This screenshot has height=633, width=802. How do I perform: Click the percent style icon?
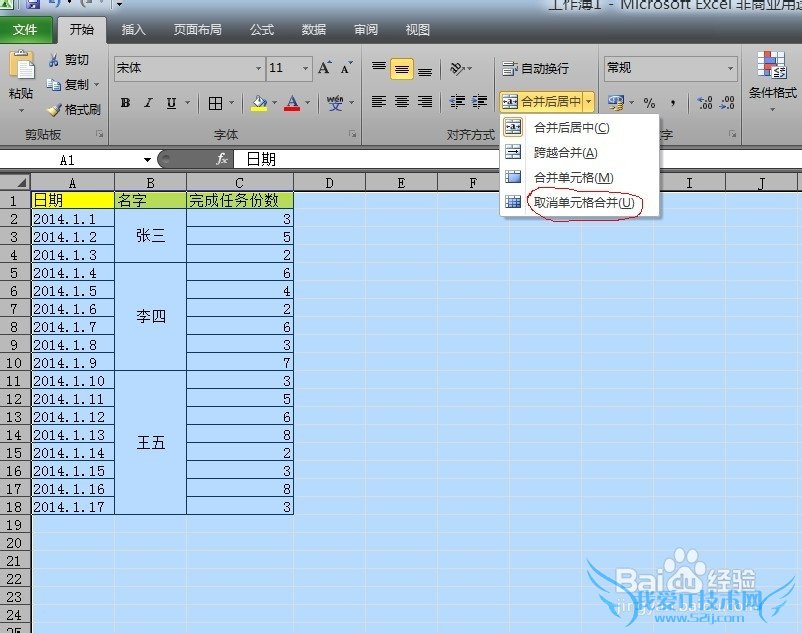point(649,102)
